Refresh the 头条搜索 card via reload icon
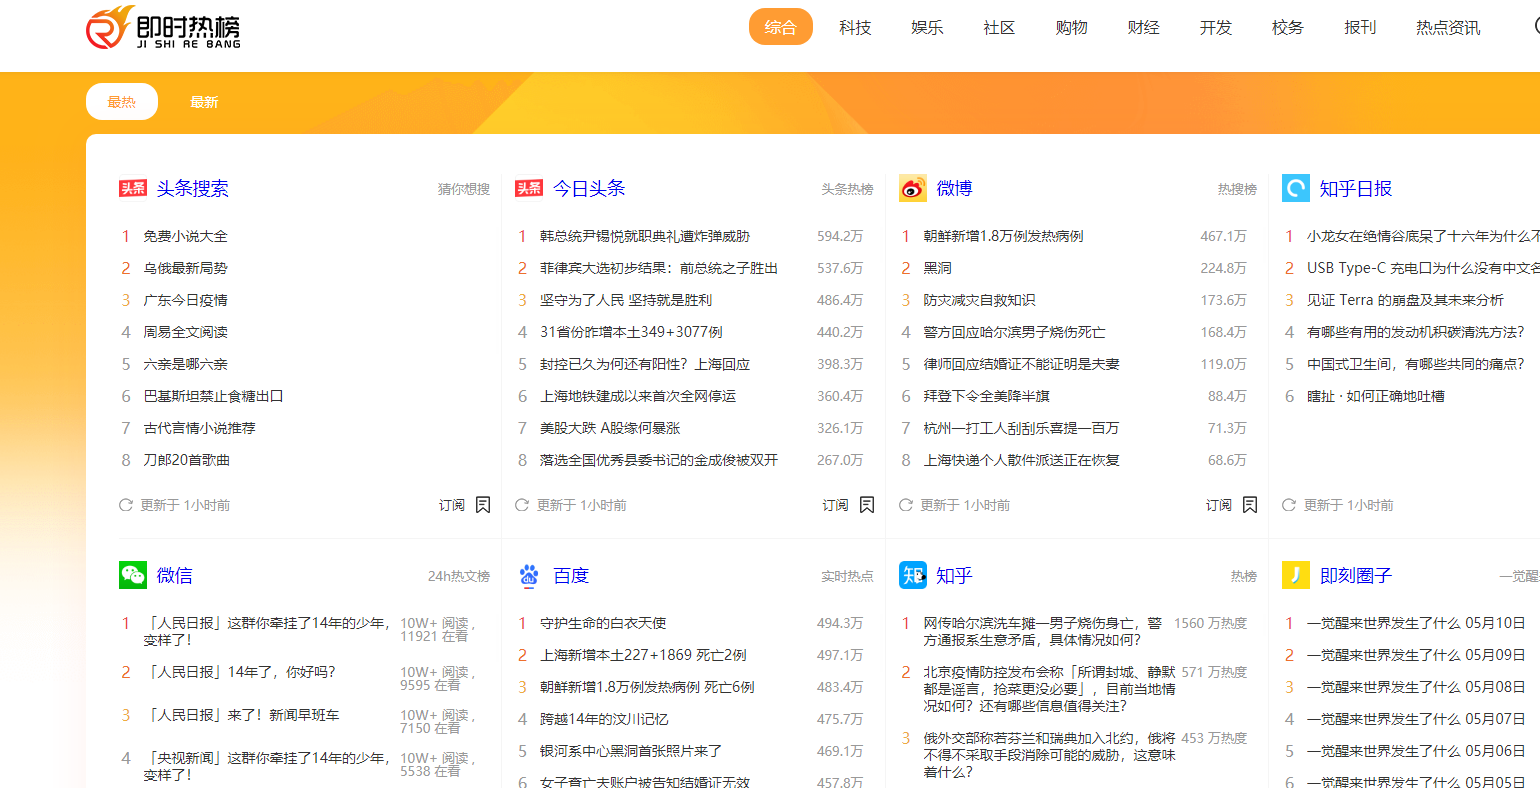 pos(126,505)
